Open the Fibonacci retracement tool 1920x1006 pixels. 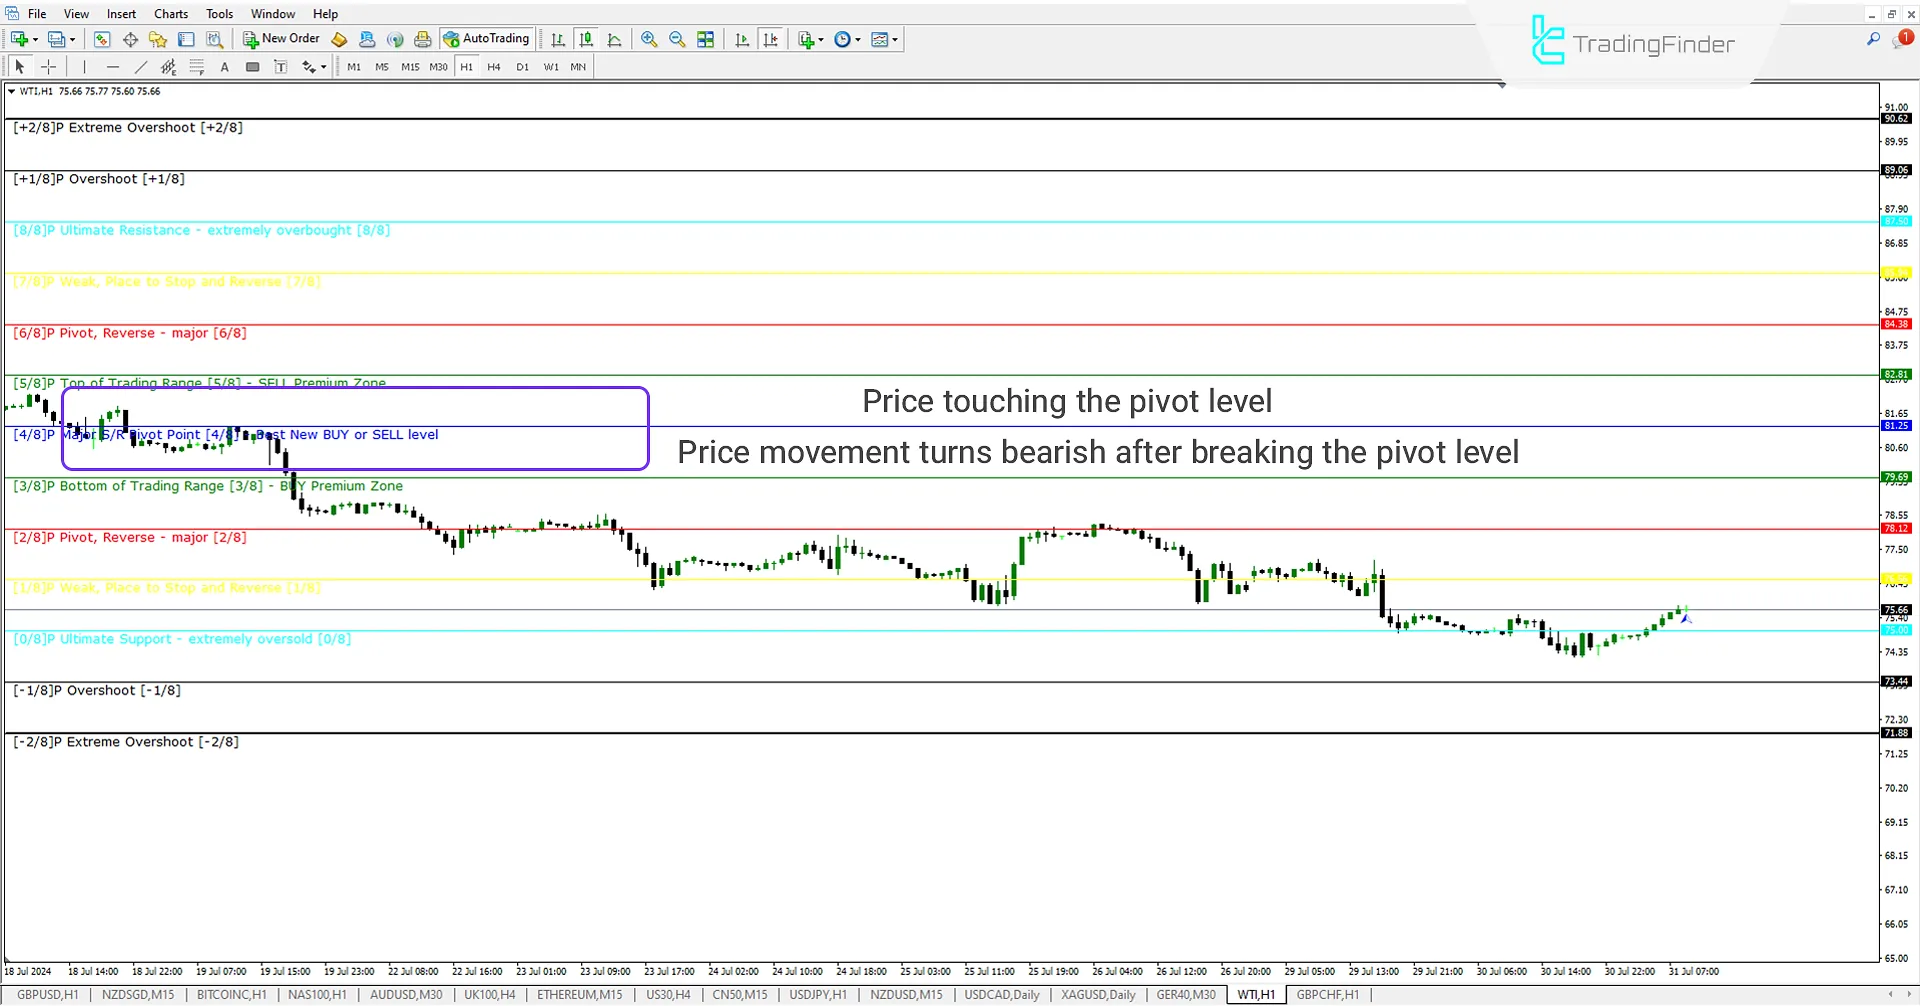pyautogui.click(x=168, y=67)
